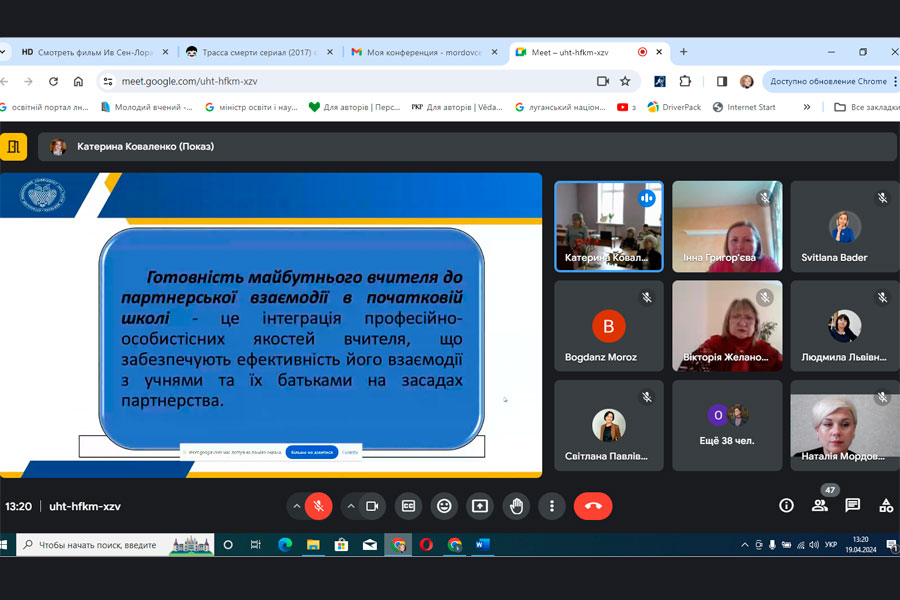Click the forward navigation arrow
900x600 pixels.
pos(28,82)
